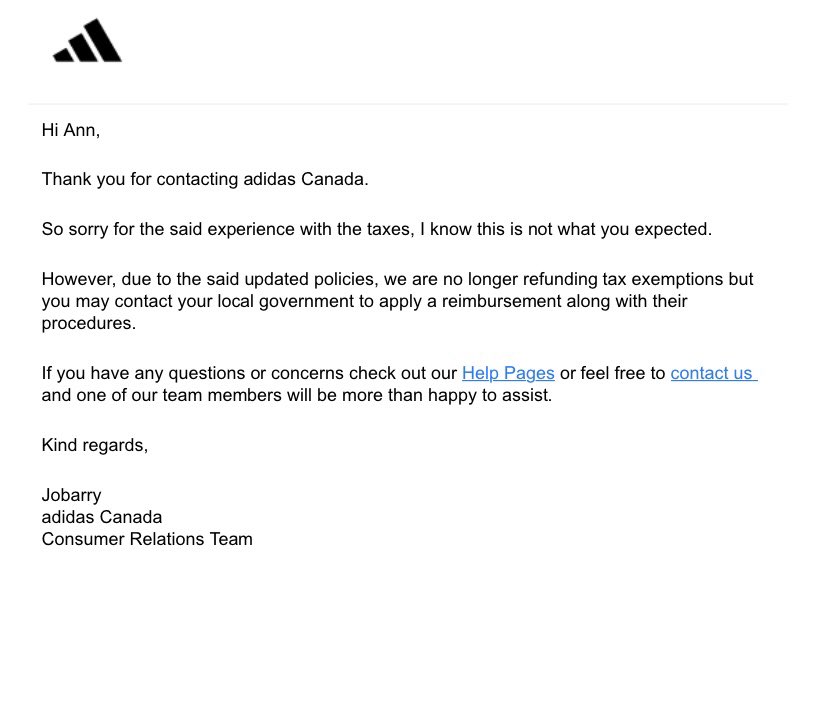Follow the contact us link
This screenshot has height=703, width=828.
713,373
